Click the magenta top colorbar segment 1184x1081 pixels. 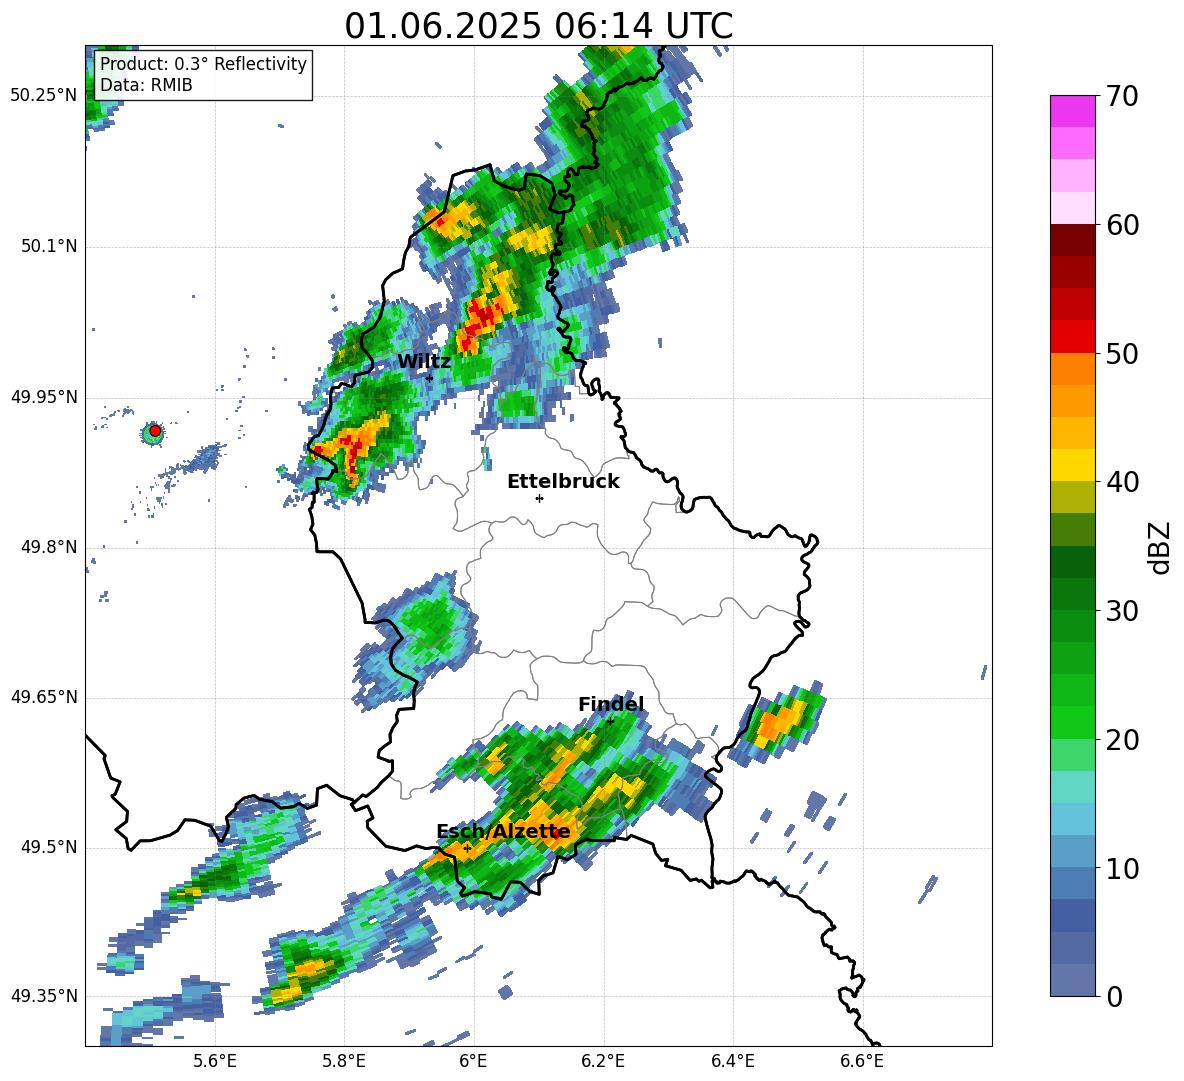pyautogui.click(x=1072, y=111)
